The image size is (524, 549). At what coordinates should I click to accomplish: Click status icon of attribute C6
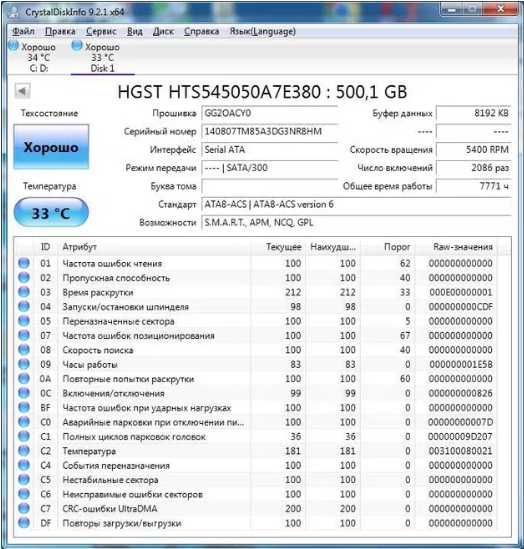tap(24, 494)
